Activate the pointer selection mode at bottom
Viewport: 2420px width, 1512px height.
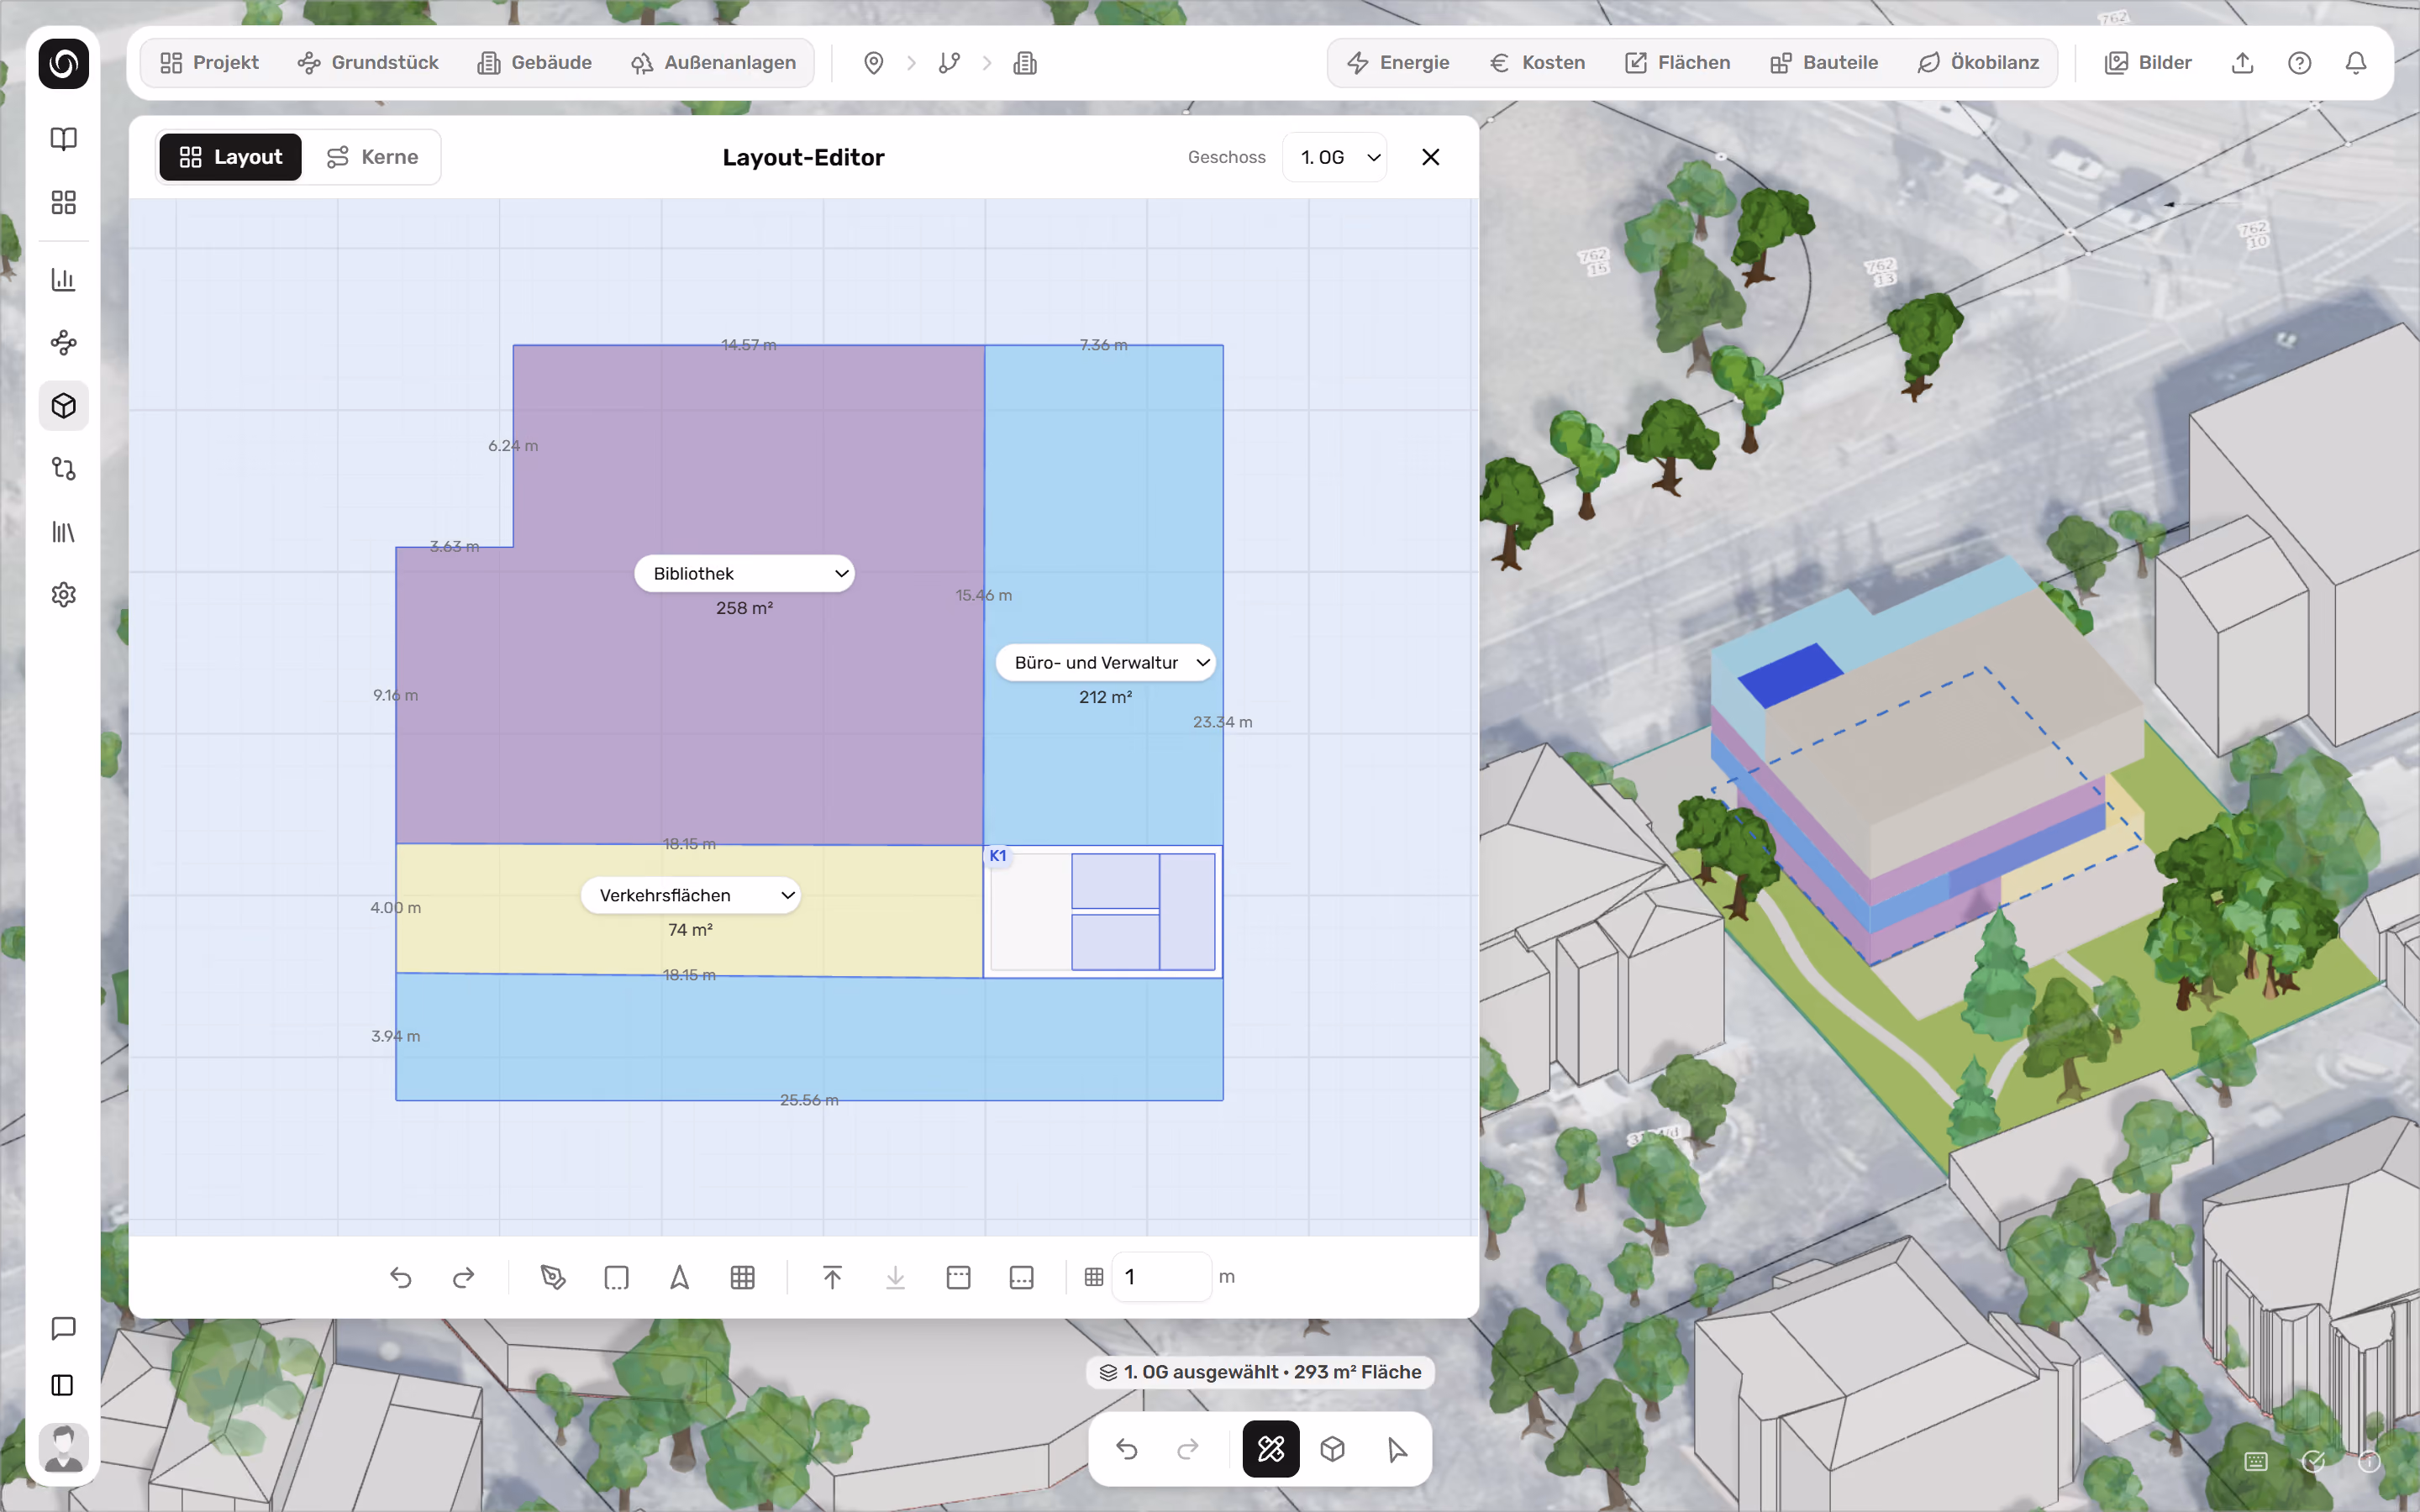(1397, 1449)
